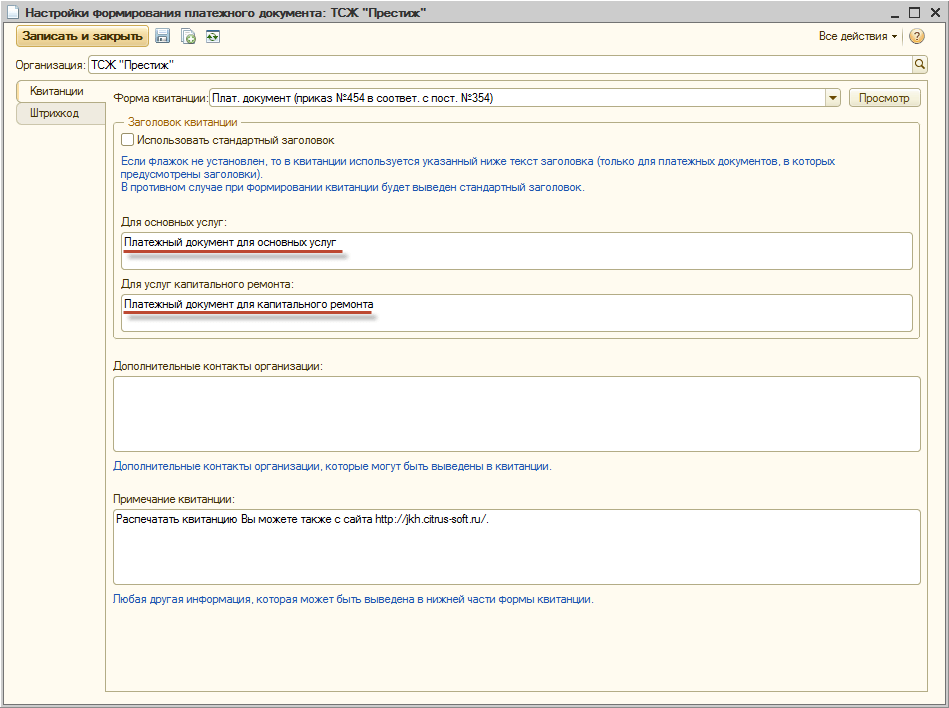Open the Все действия menu

[x=858, y=36]
